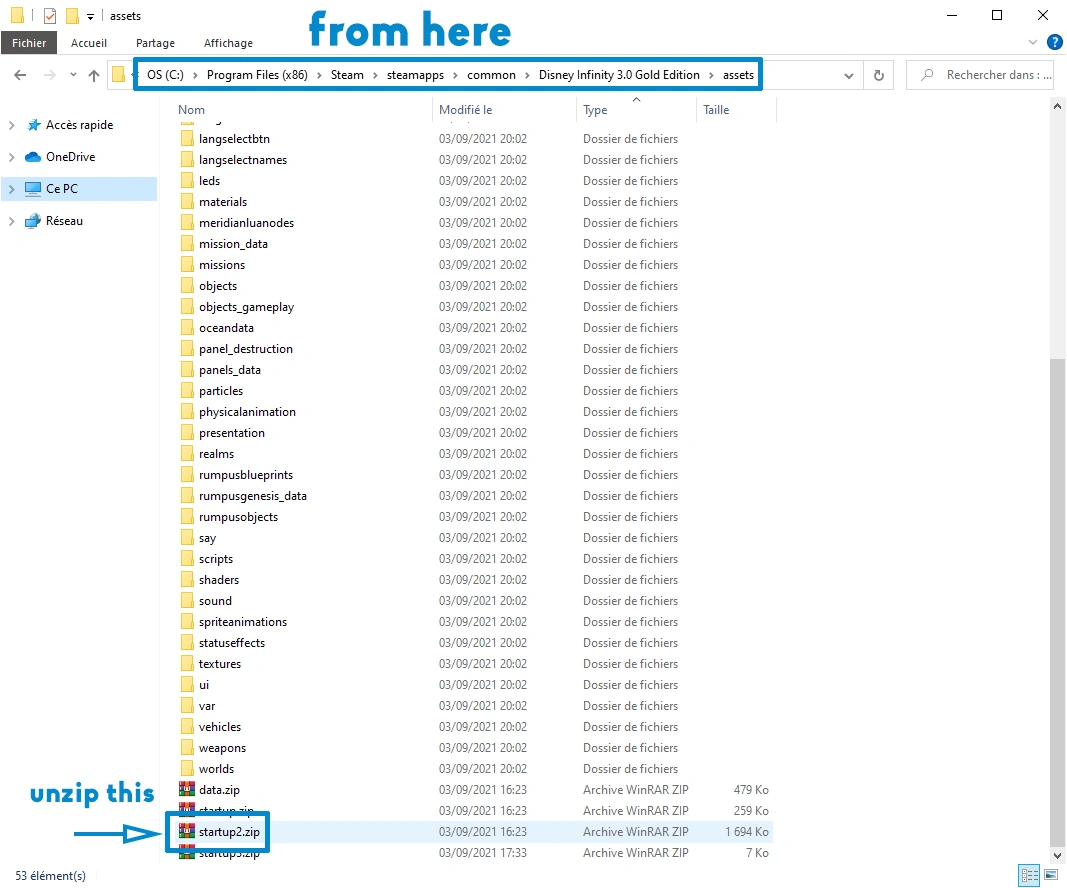Click Disney Infinity 3.0 Gold Edition breadcrumb
This screenshot has width=1067, height=888.
[619, 75]
